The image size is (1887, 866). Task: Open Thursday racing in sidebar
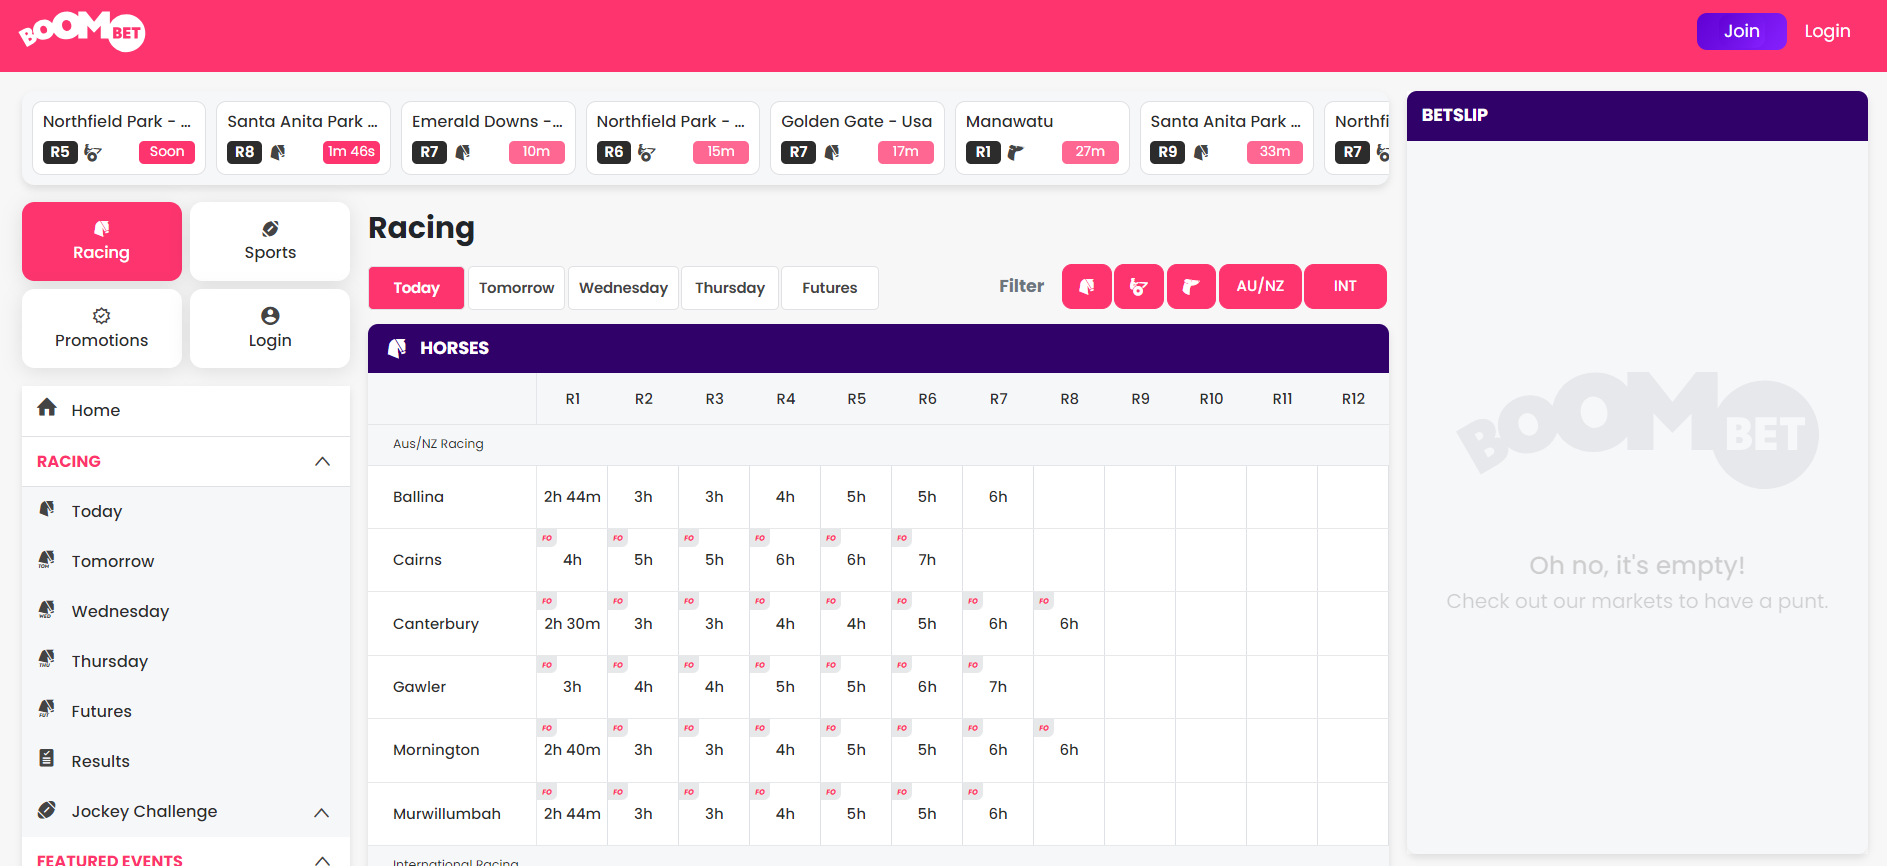click(186, 661)
